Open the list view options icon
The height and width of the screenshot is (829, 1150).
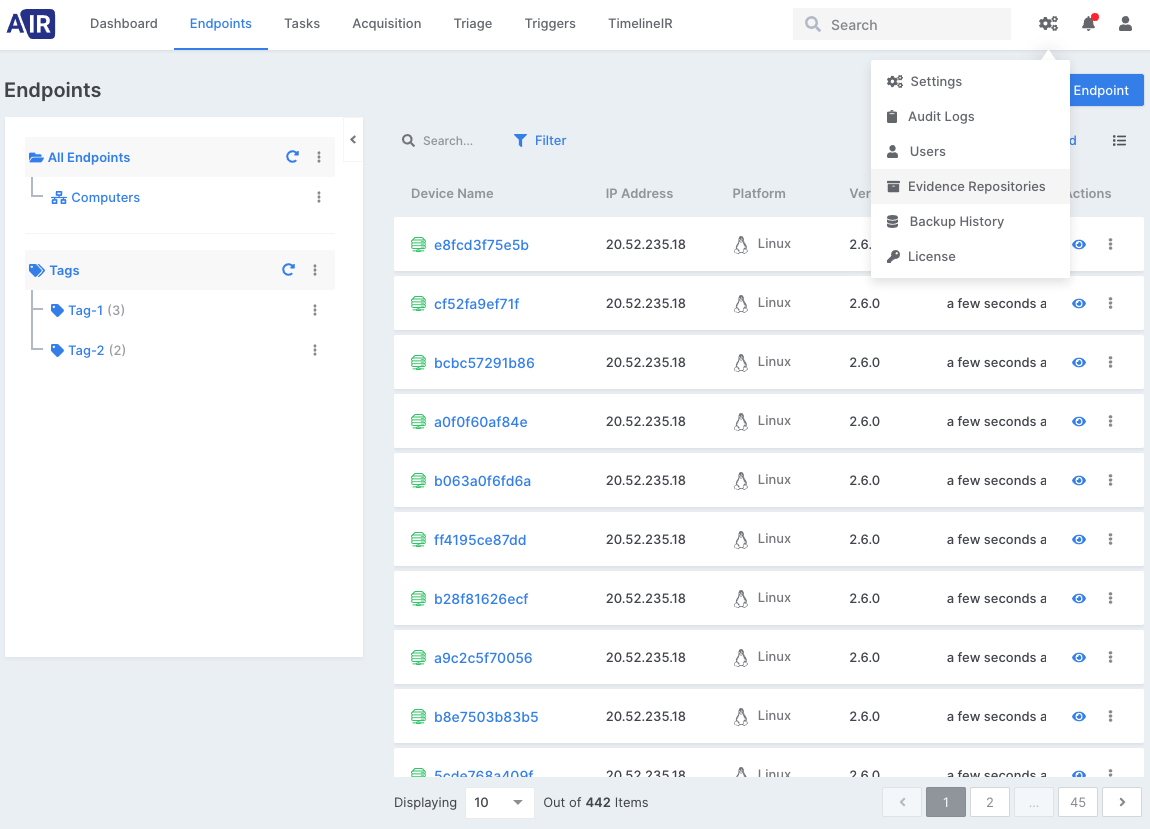[x=1119, y=141]
